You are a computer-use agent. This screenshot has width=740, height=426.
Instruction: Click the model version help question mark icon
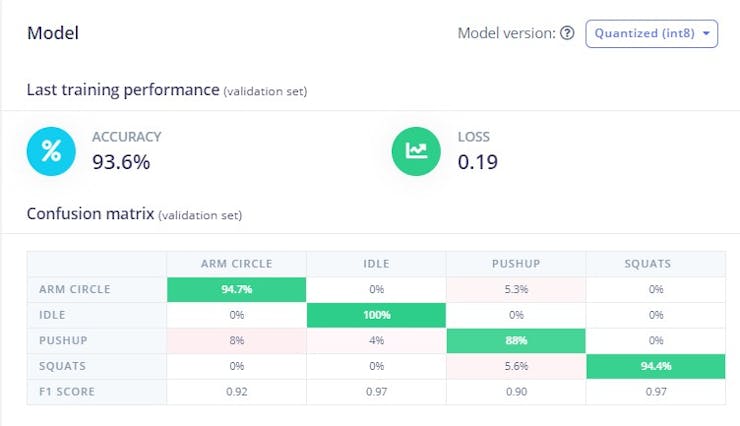click(567, 33)
